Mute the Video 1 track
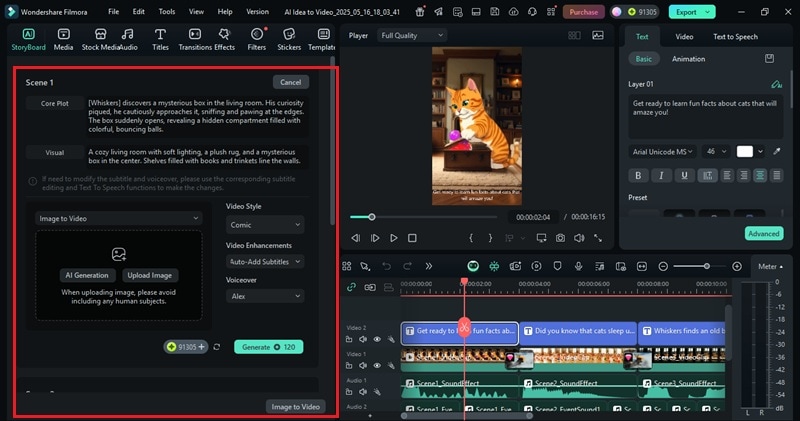 pos(363,365)
